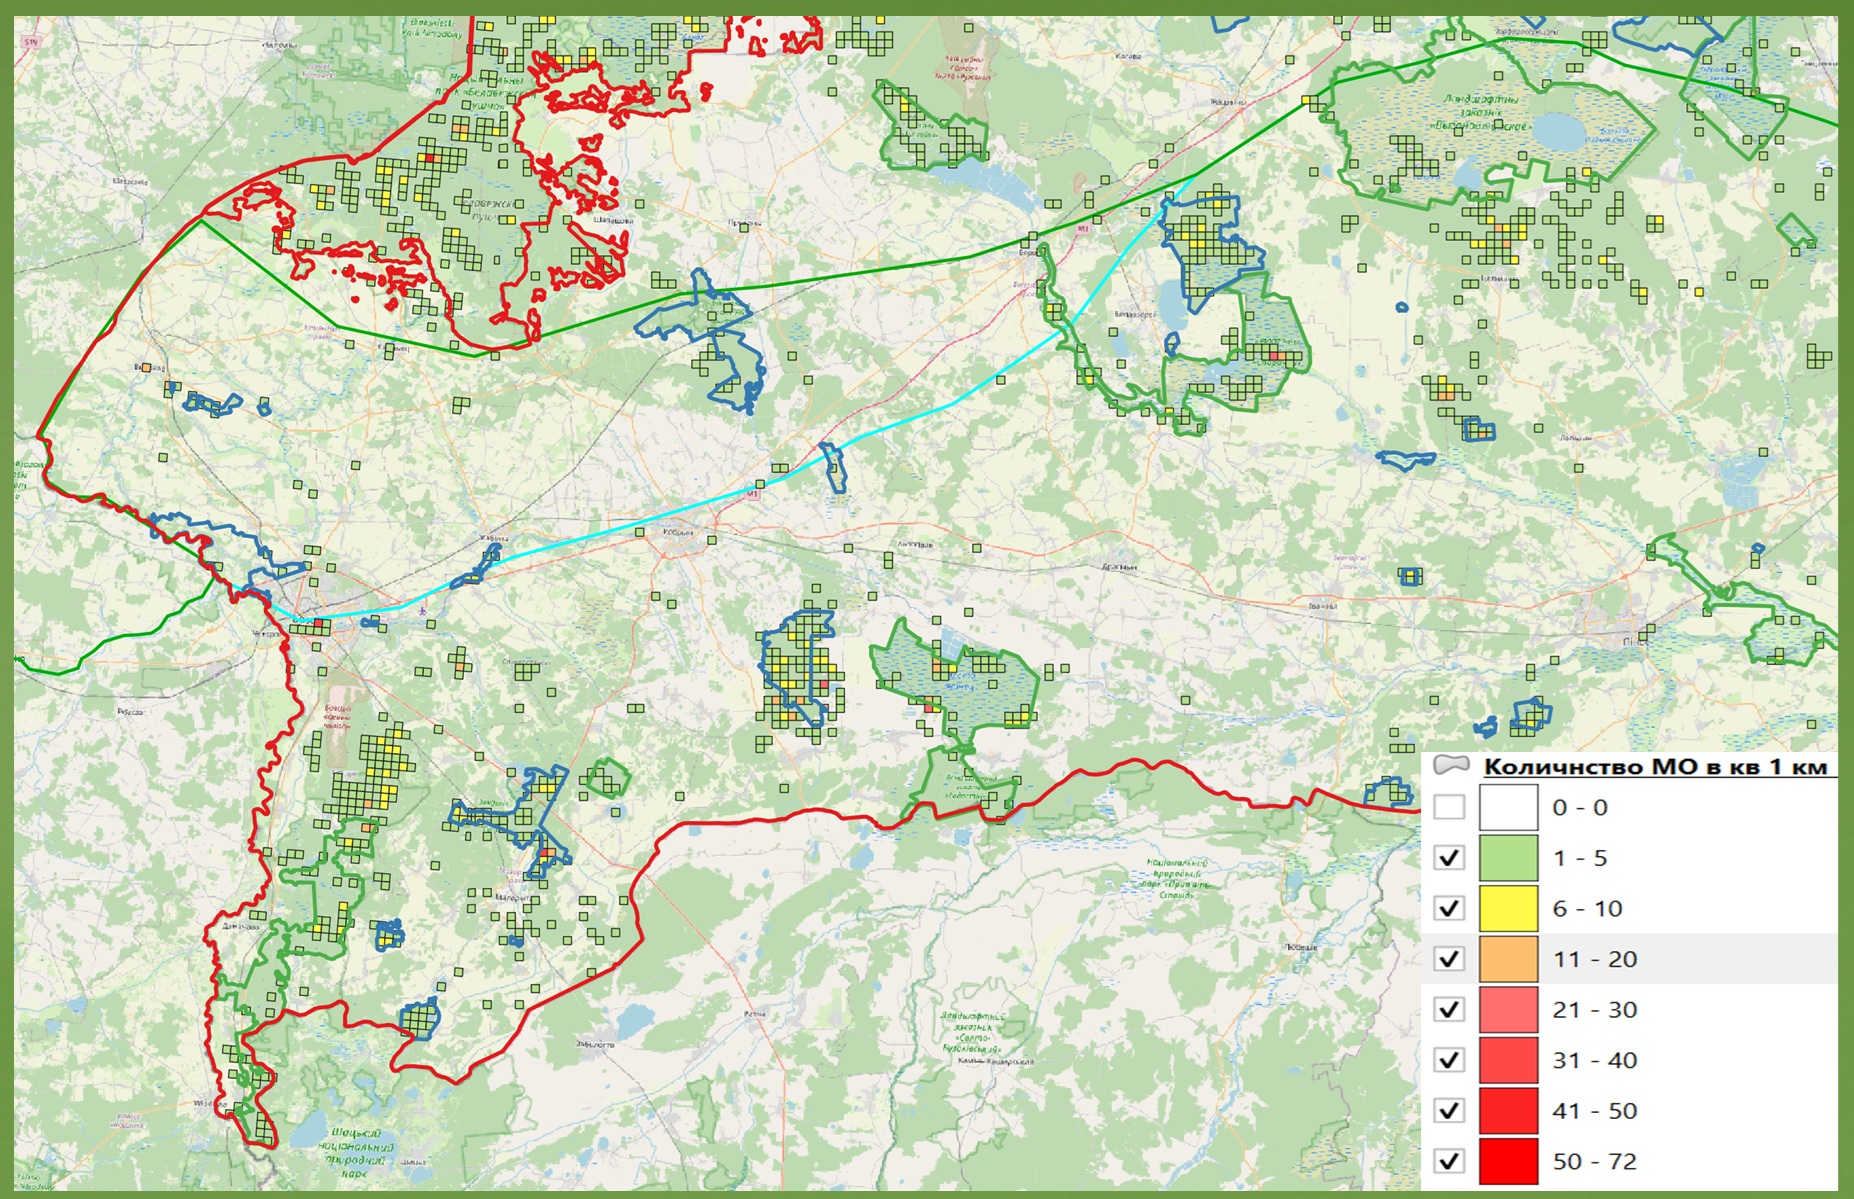This screenshot has height=1199, width=1854.
Task: Click the polygon layer icon beside the legend title
Action: pyautogui.click(x=1451, y=766)
